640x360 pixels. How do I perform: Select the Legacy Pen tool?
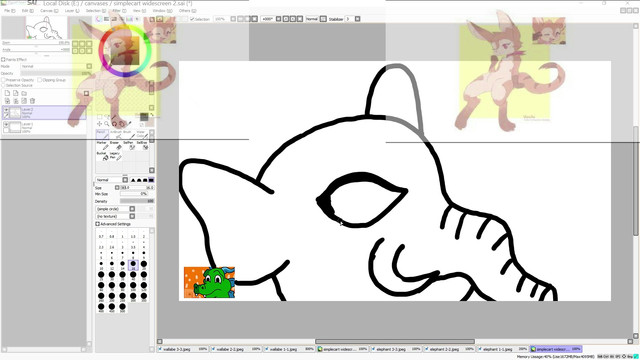[116, 156]
